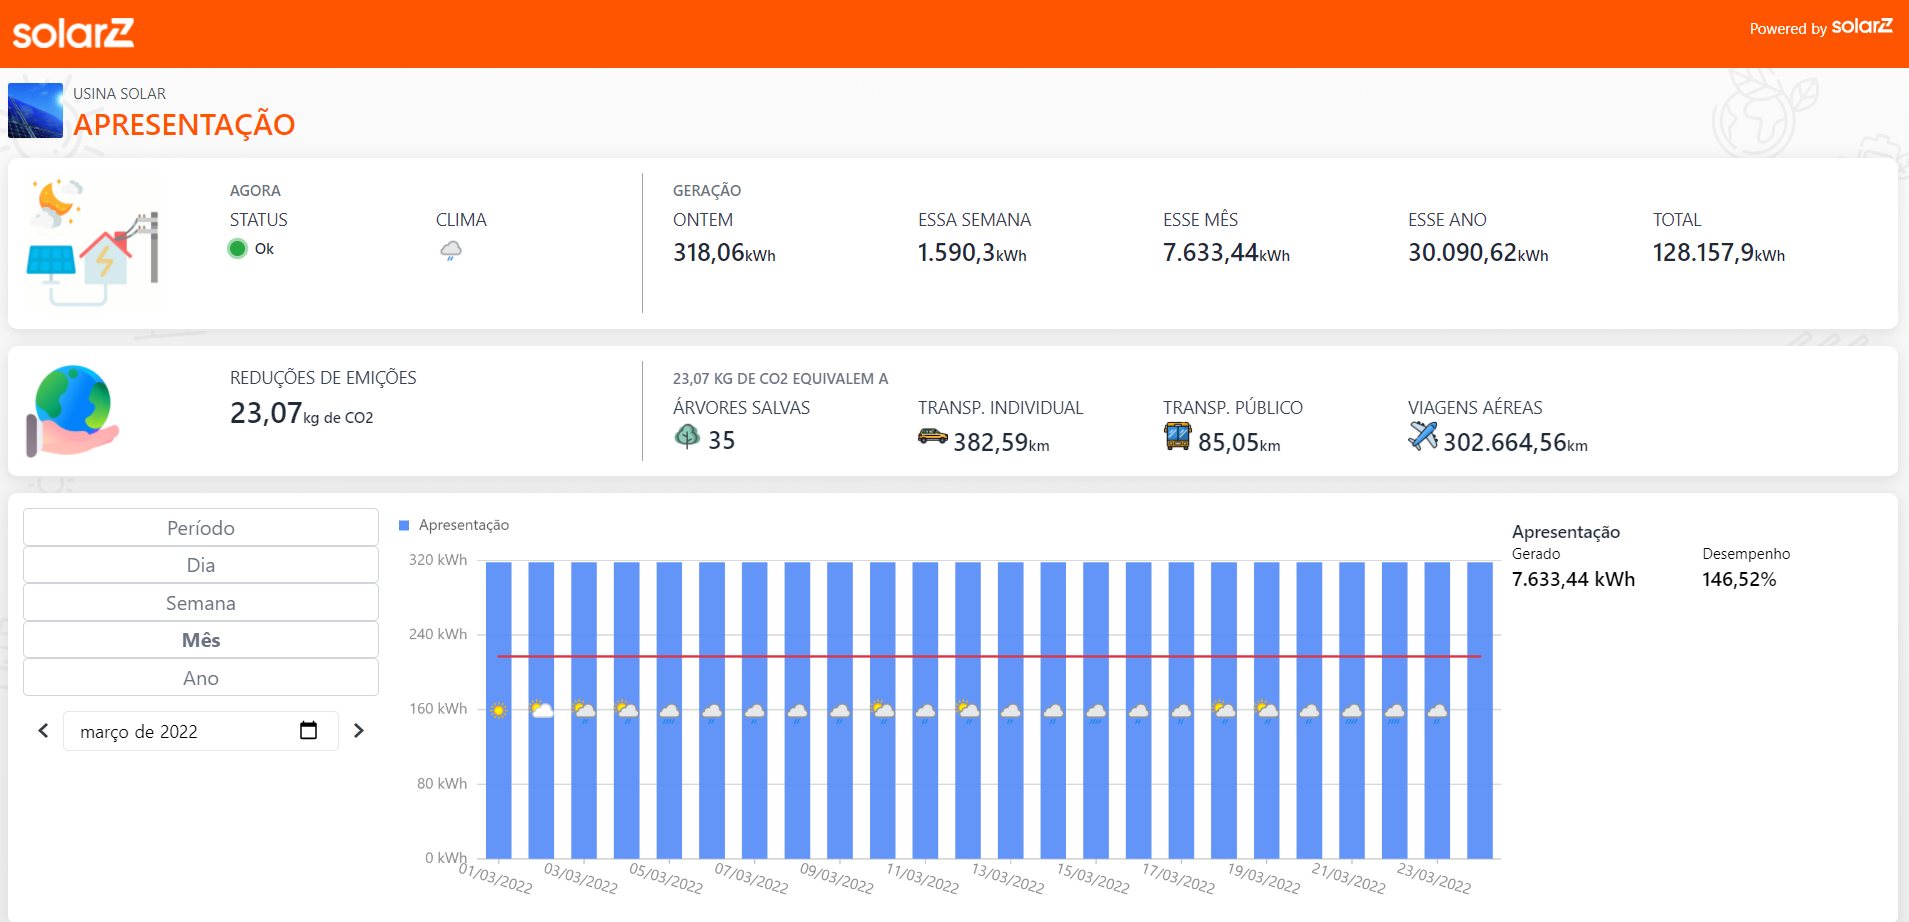Switch chart view to Ano
The width and height of the screenshot is (1909, 922).
tap(201, 678)
